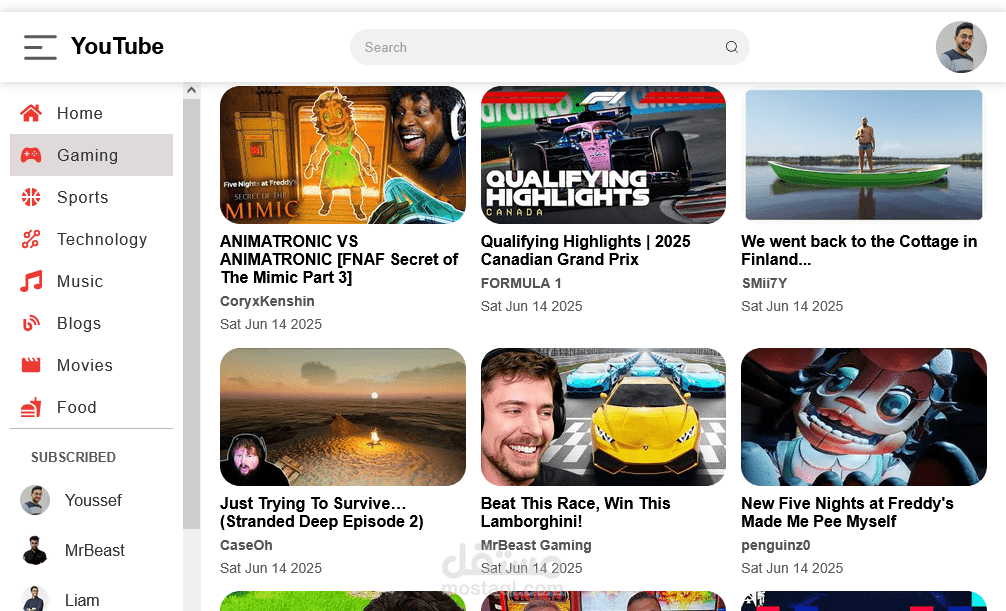1006x611 pixels.
Task: Open the CoryxKenshin channel name
Action: point(267,301)
